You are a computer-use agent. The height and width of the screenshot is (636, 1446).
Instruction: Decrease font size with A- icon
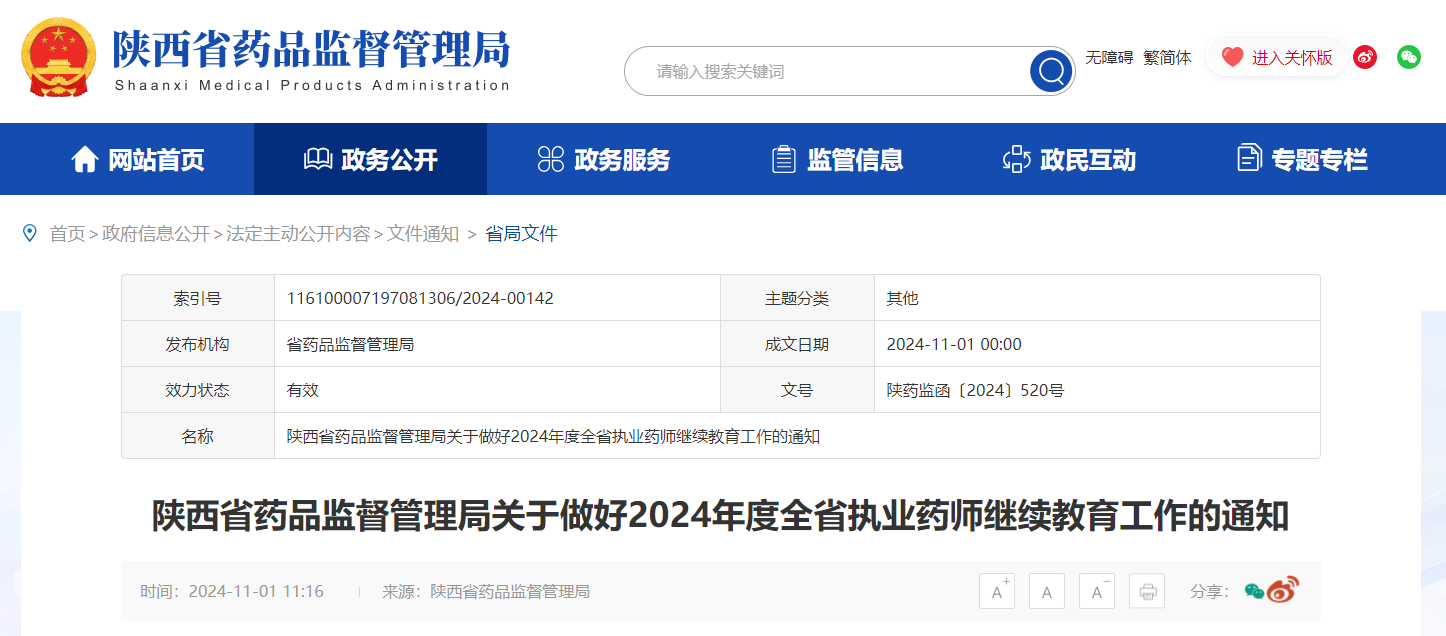(1097, 591)
